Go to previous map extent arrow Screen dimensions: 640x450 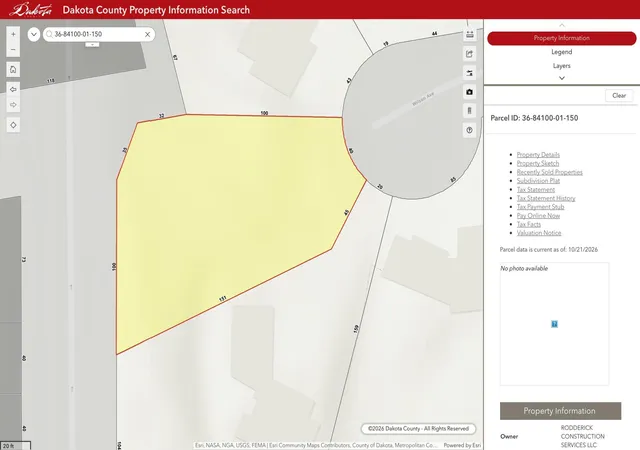(x=13, y=89)
